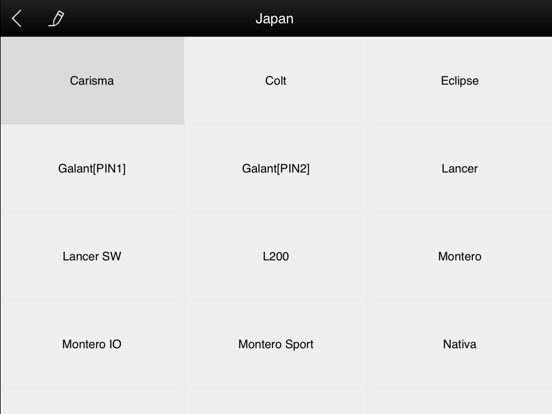Open the Eclipse model entry
This screenshot has height=414, width=552.
pyautogui.click(x=460, y=81)
